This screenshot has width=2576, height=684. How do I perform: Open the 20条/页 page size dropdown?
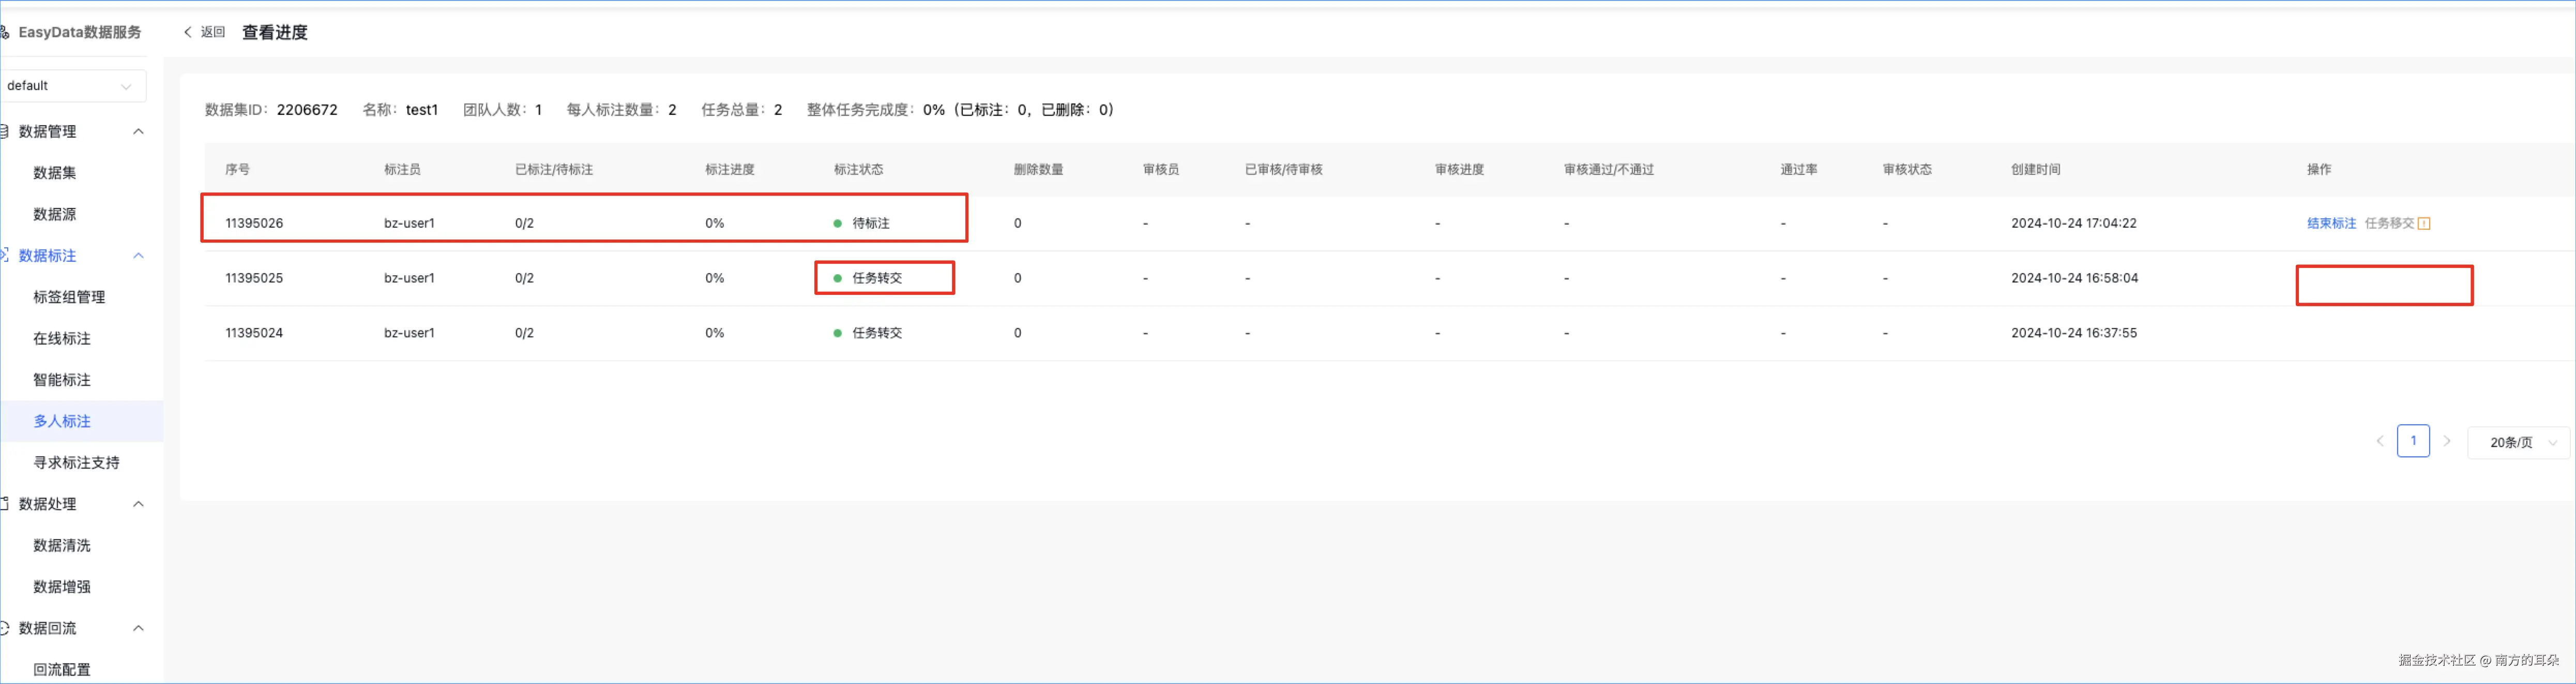tap(2518, 442)
